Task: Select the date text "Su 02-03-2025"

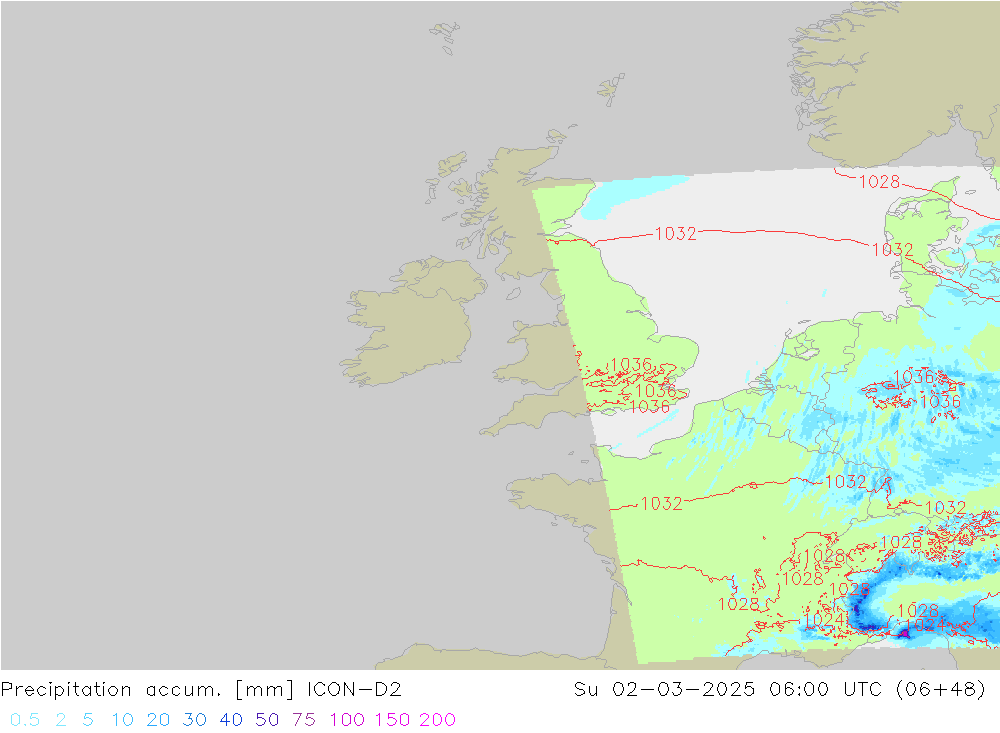Action: click(664, 690)
